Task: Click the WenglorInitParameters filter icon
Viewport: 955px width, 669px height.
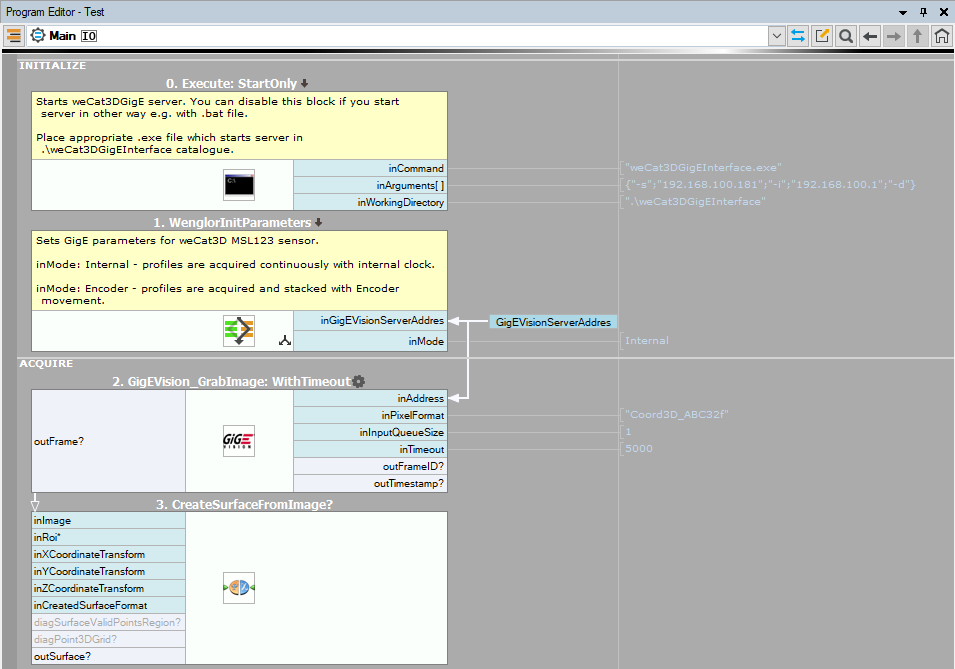Action: pyautogui.click(x=239, y=330)
